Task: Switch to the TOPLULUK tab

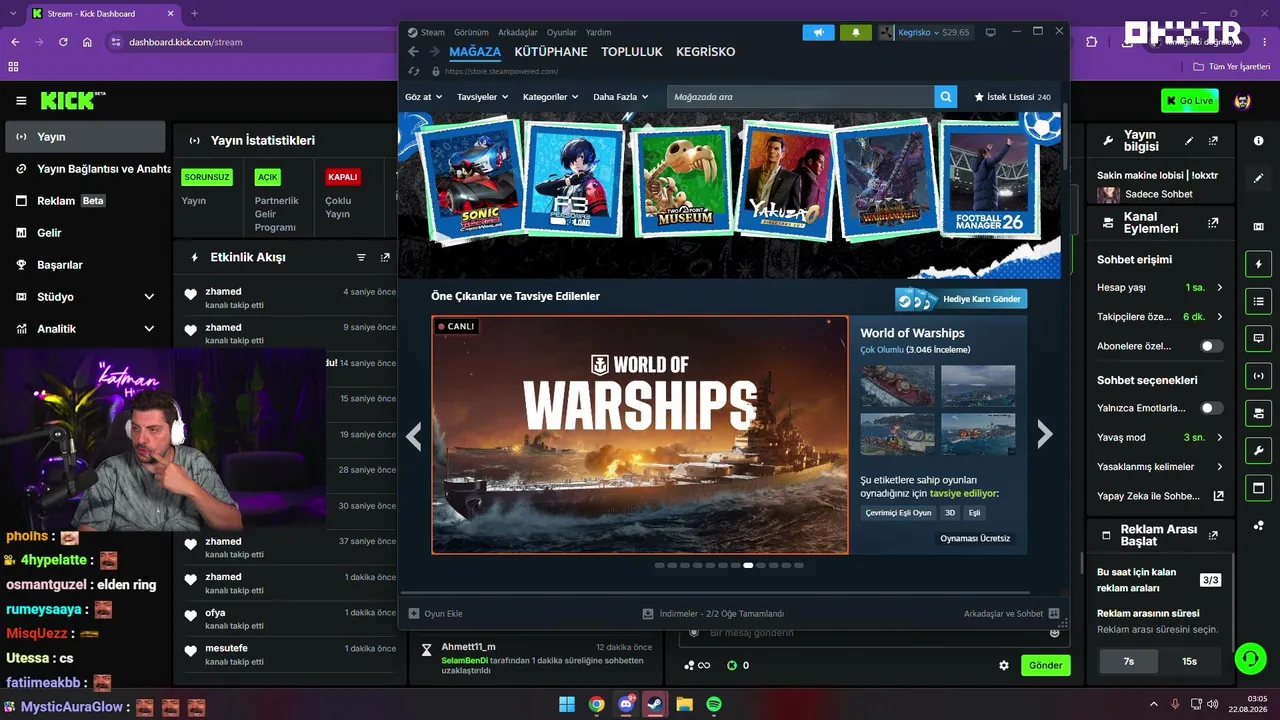Action: pyautogui.click(x=632, y=52)
